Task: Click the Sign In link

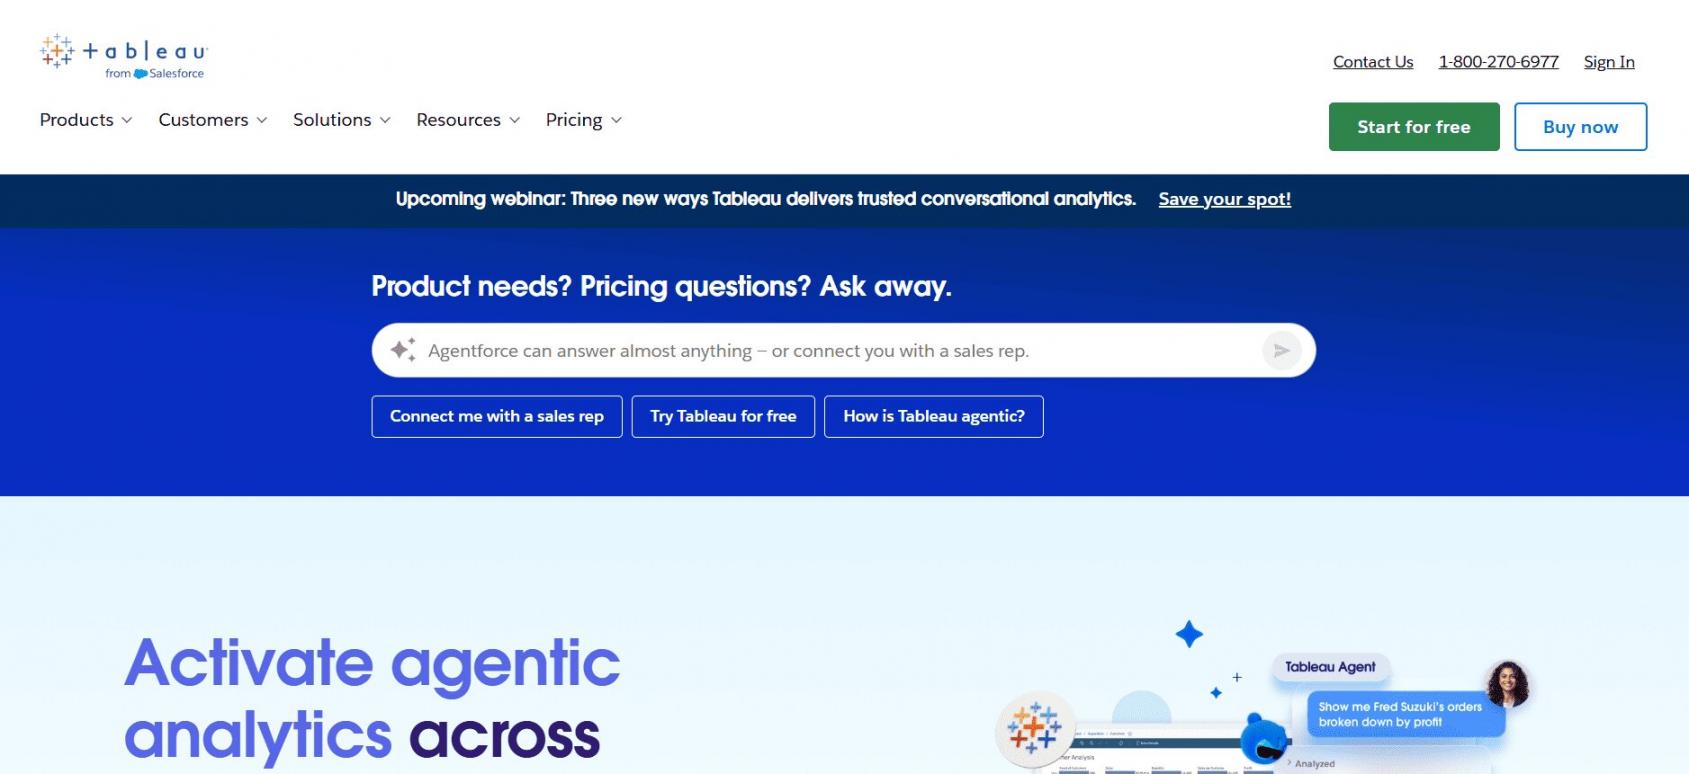Action: [x=1609, y=62]
